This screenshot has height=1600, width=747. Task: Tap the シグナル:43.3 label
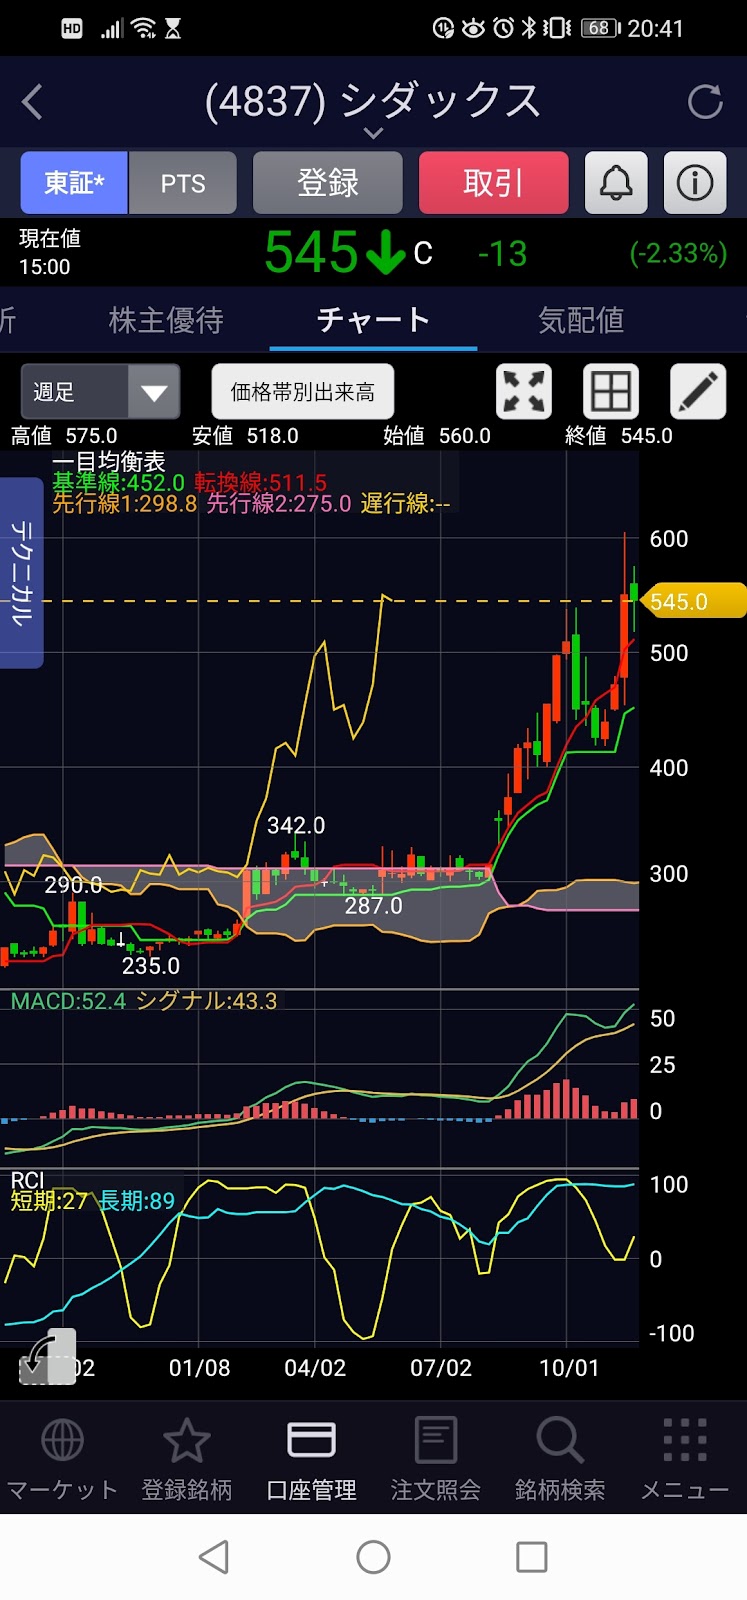tap(206, 1001)
